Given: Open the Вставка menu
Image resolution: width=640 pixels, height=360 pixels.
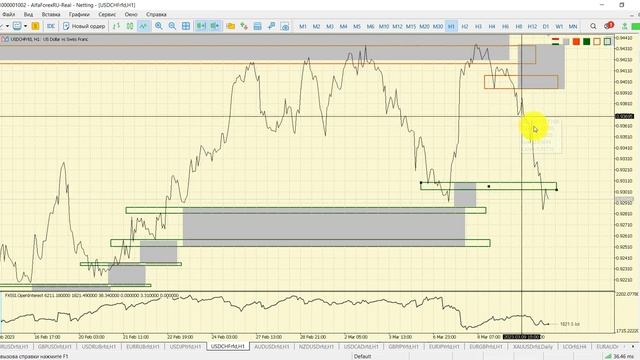Looking at the screenshot, I should 51,14.
